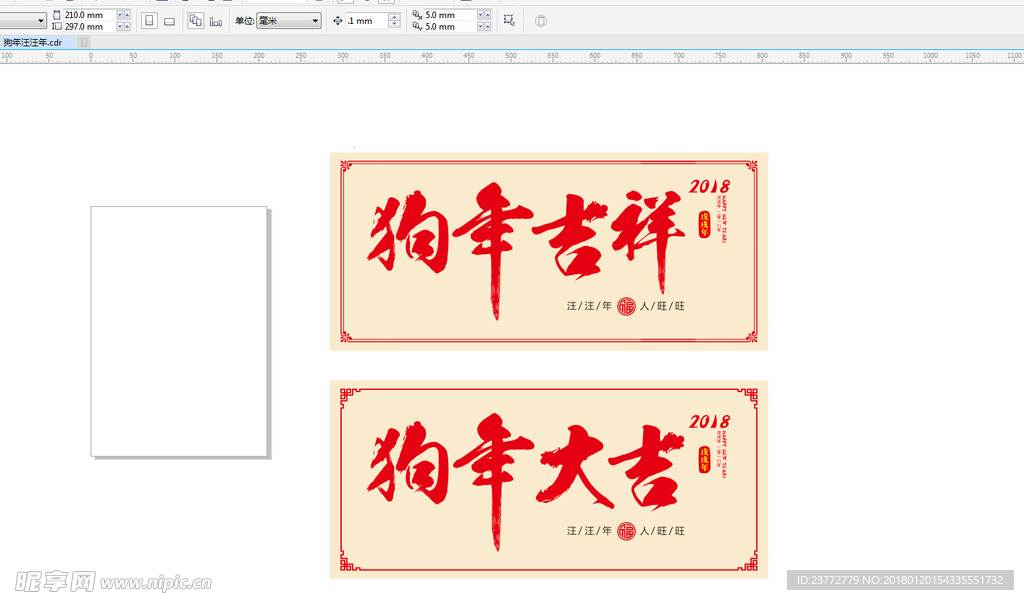
Task: Open the 单位 units dropdown showing 毫米
Action: tap(287, 19)
